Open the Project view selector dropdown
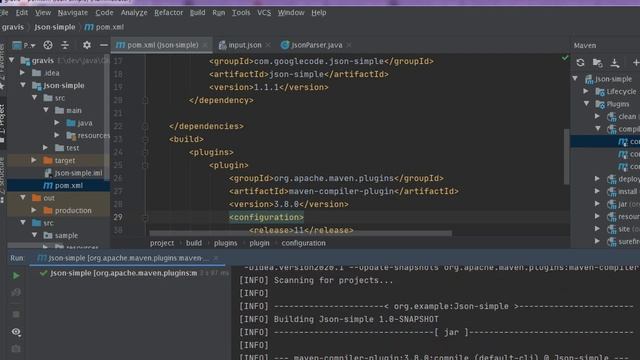This screenshot has width=640, height=360. coord(24,45)
